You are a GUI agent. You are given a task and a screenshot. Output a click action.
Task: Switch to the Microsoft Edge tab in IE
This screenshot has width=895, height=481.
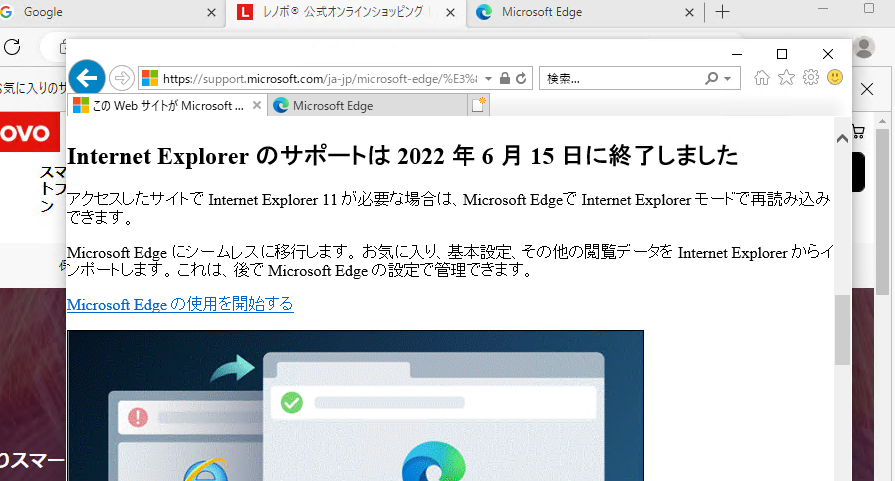click(x=368, y=106)
